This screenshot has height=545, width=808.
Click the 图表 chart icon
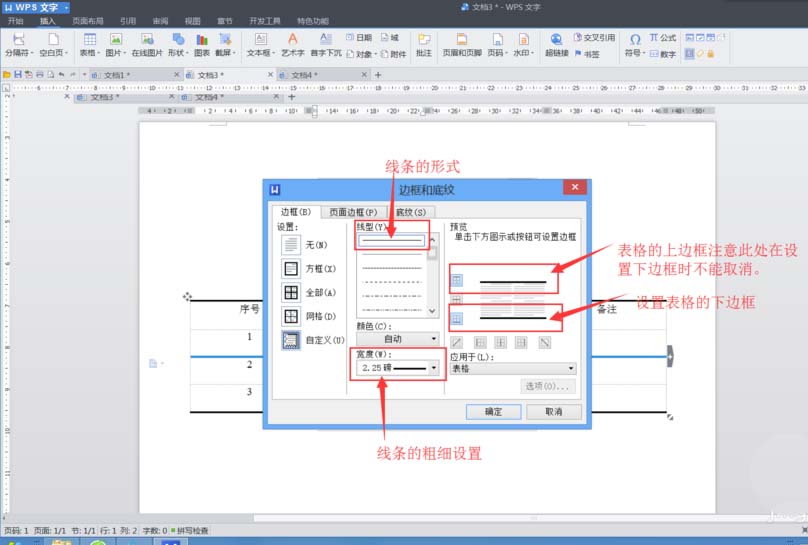tap(202, 44)
